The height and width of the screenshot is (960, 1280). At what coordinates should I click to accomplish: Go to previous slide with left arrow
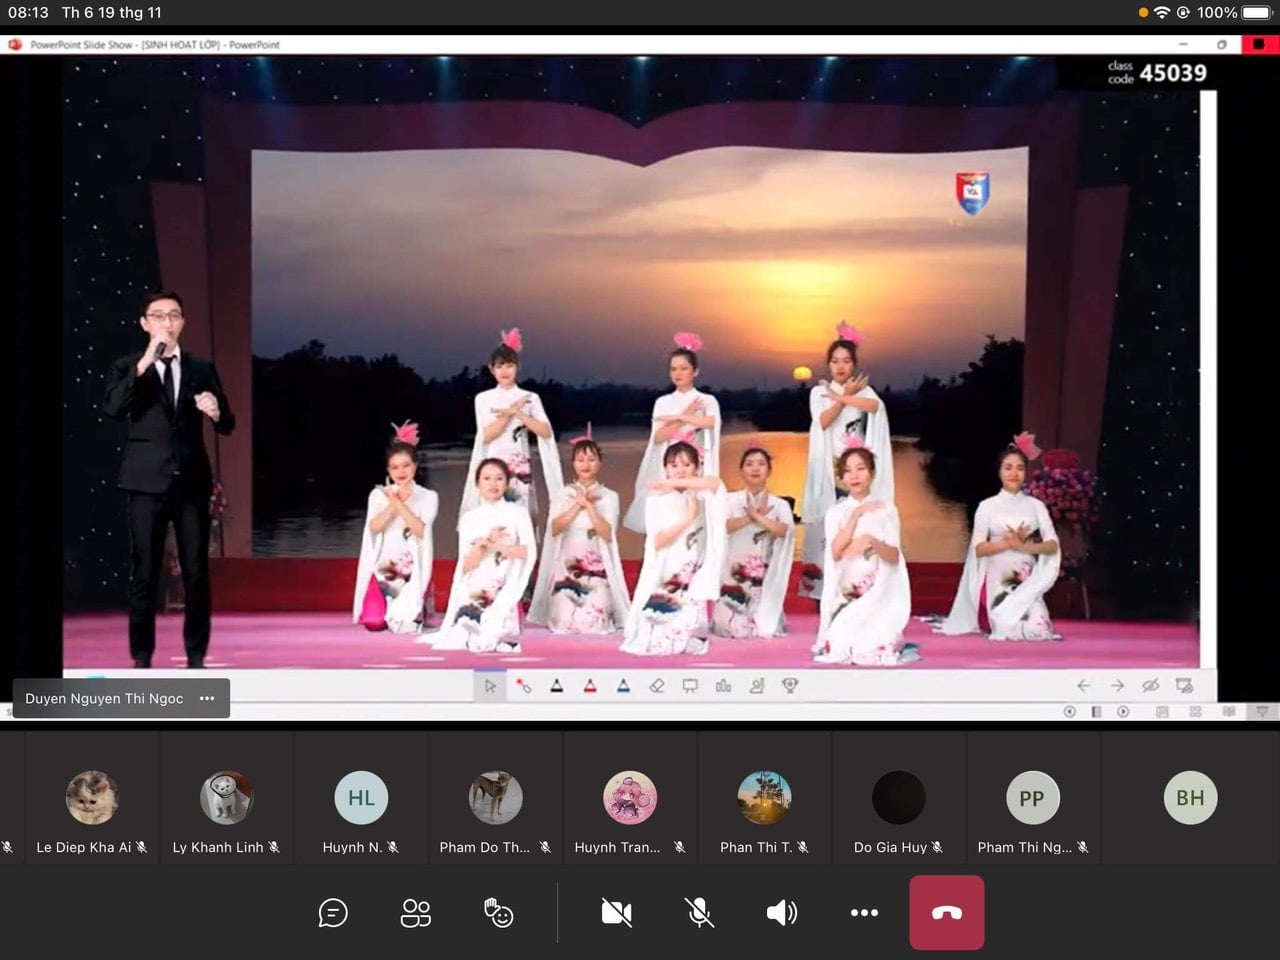pos(1083,686)
